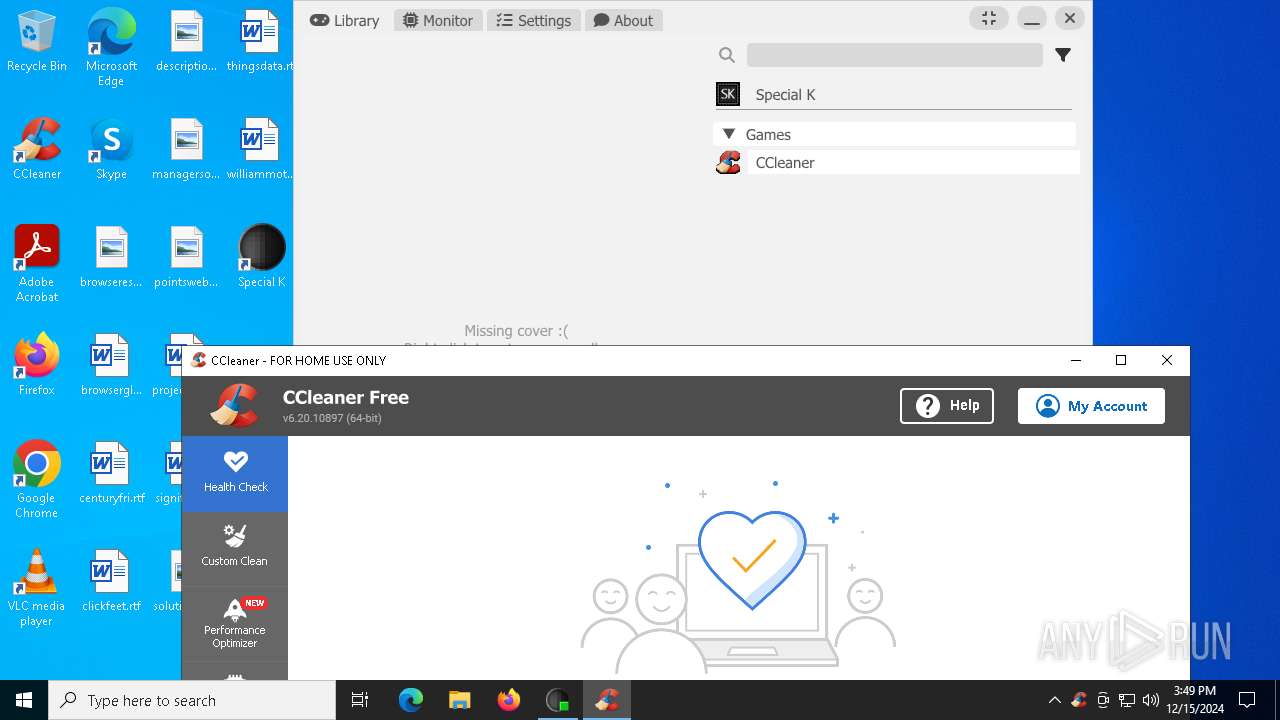The height and width of the screenshot is (720, 1280).
Task: Open the volume control in system tray
Action: [x=1151, y=700]
